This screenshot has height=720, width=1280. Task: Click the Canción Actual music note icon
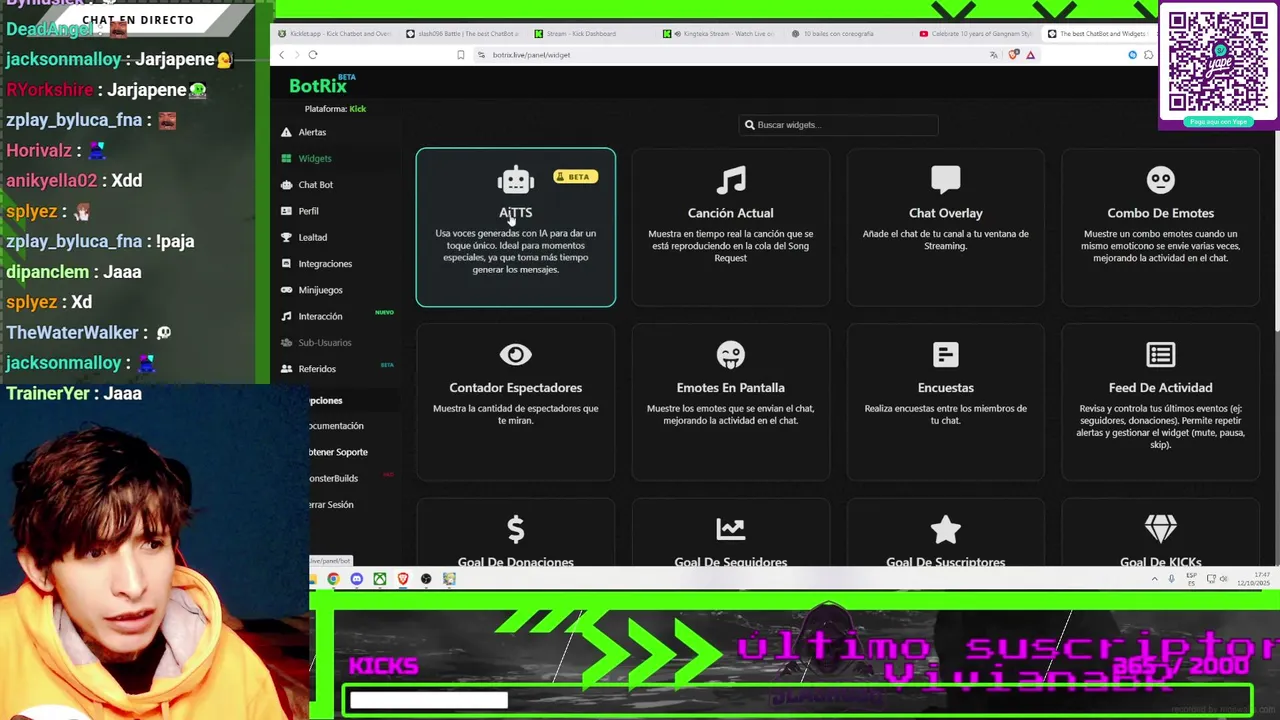click(x=731, y=180)
